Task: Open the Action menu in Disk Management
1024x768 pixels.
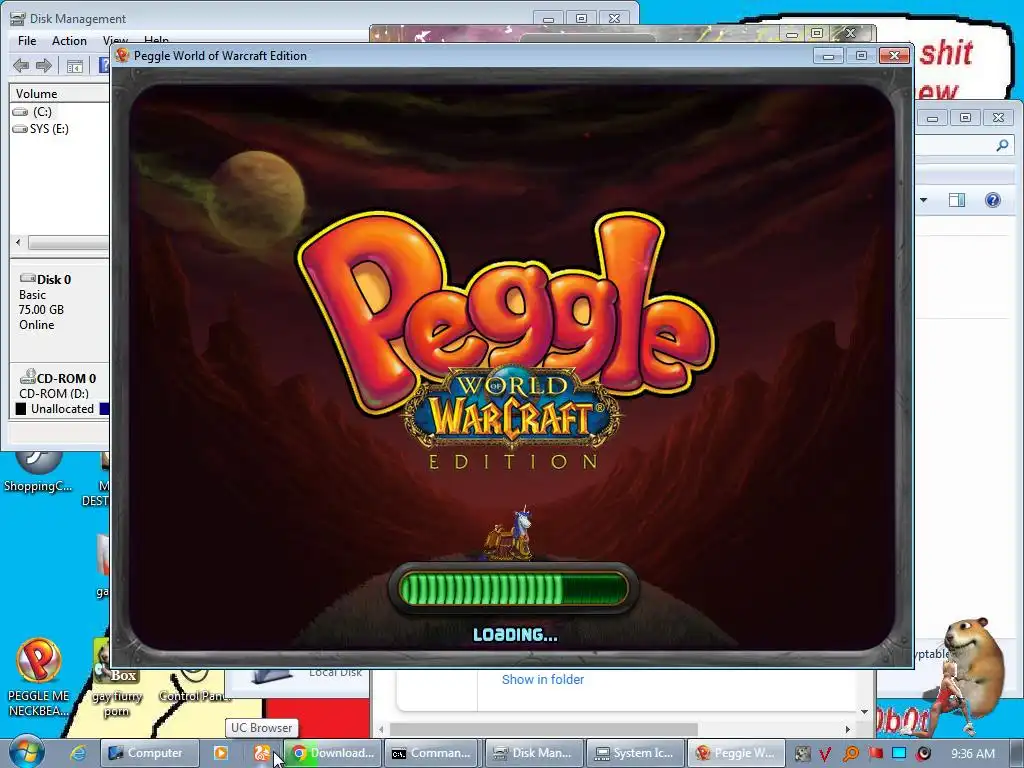Action: tap(69, 40)
